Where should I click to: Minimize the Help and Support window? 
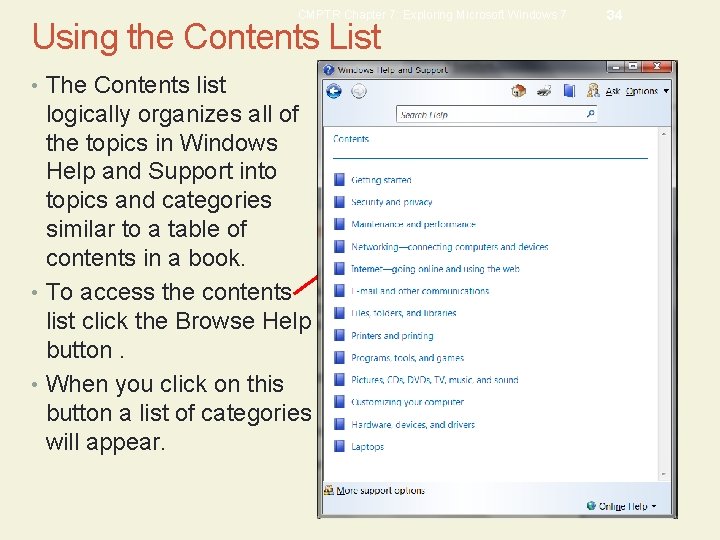616,67
